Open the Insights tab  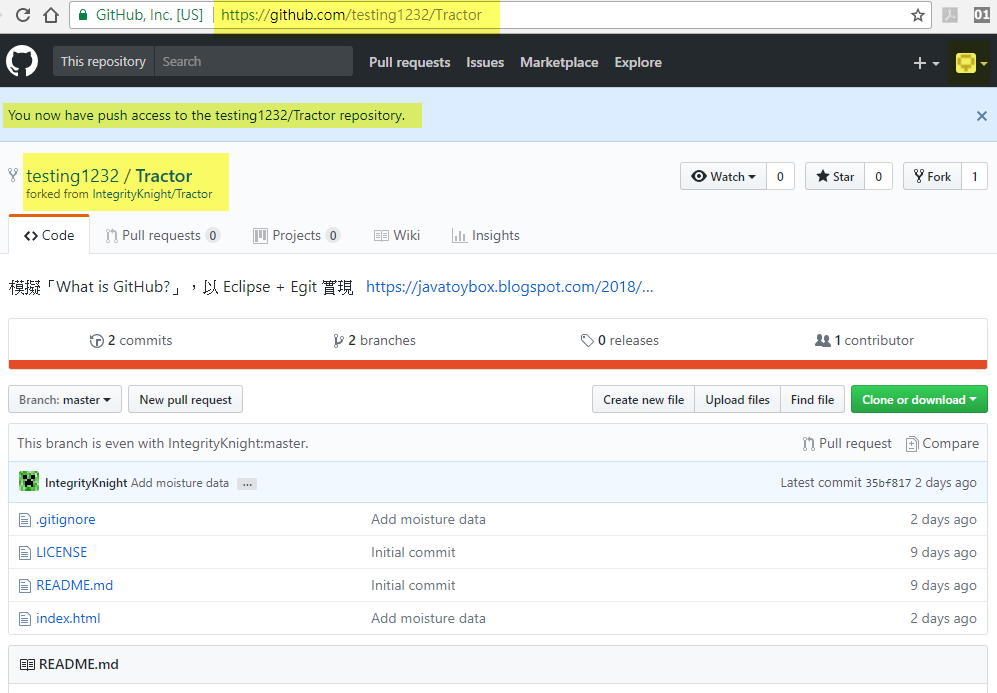click(486, 235)
